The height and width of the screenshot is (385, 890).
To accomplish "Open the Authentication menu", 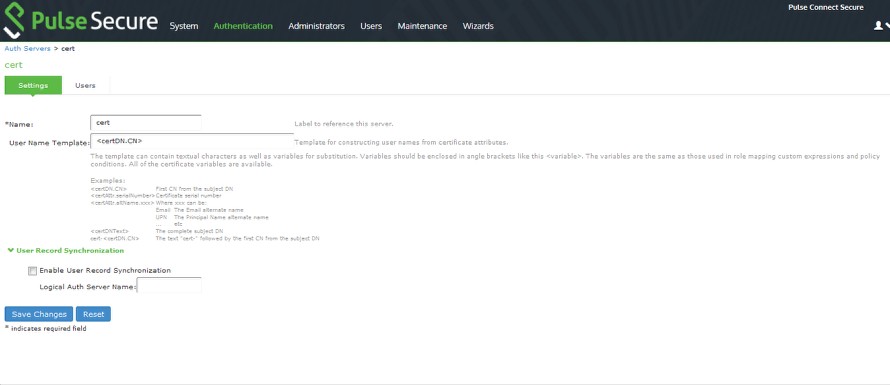I will (x=243, y=26).
